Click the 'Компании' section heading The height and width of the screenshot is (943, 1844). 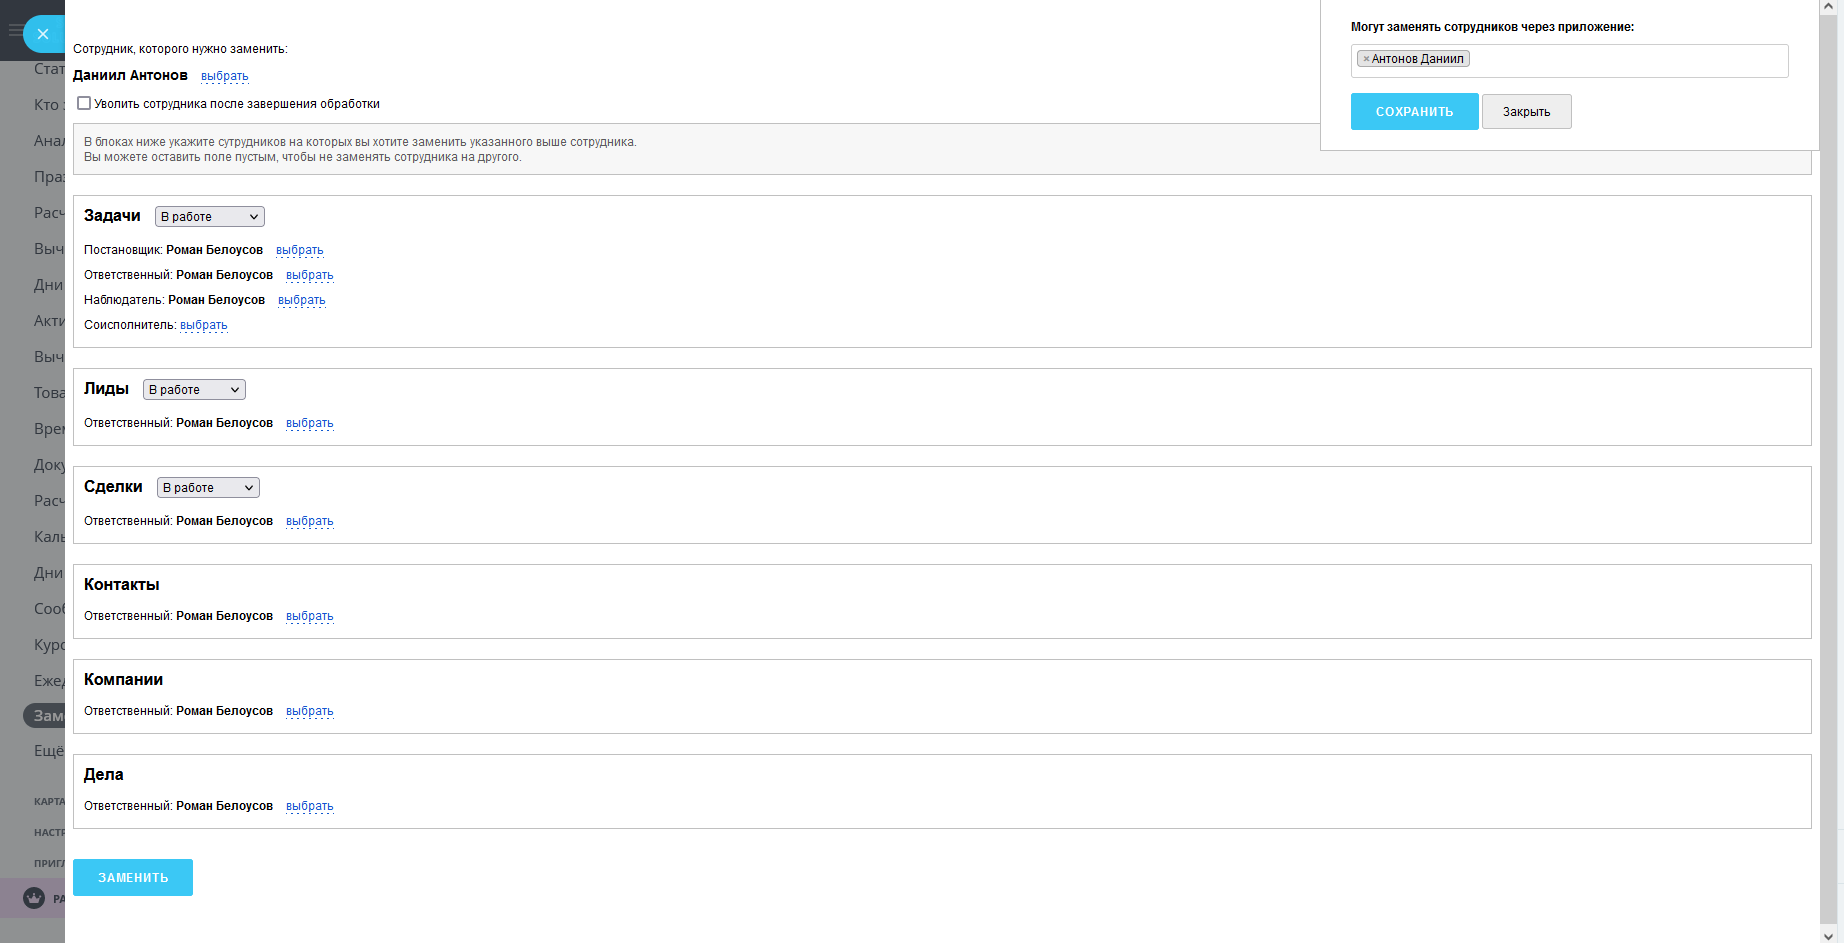click(123, 680)
